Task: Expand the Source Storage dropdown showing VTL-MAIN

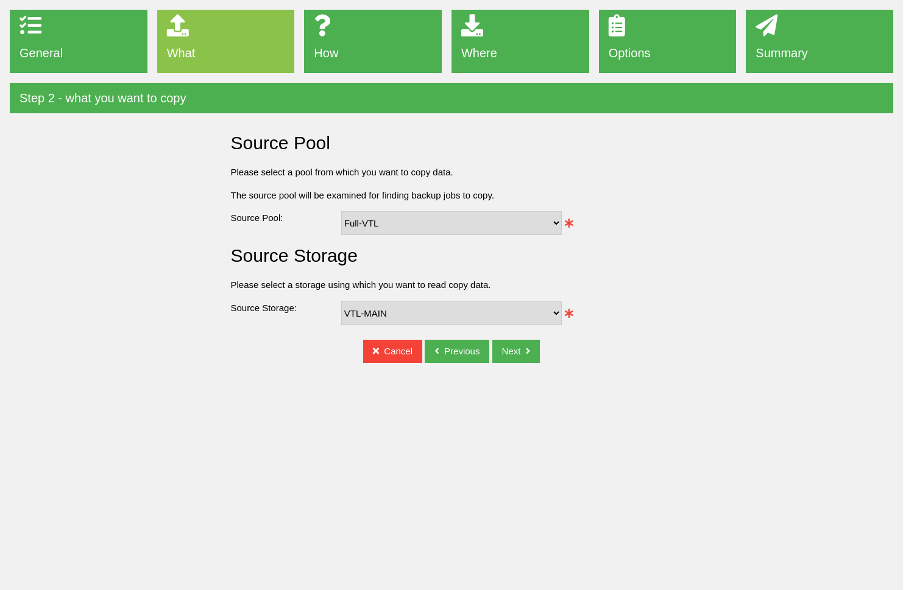Action: pos(451,313)
